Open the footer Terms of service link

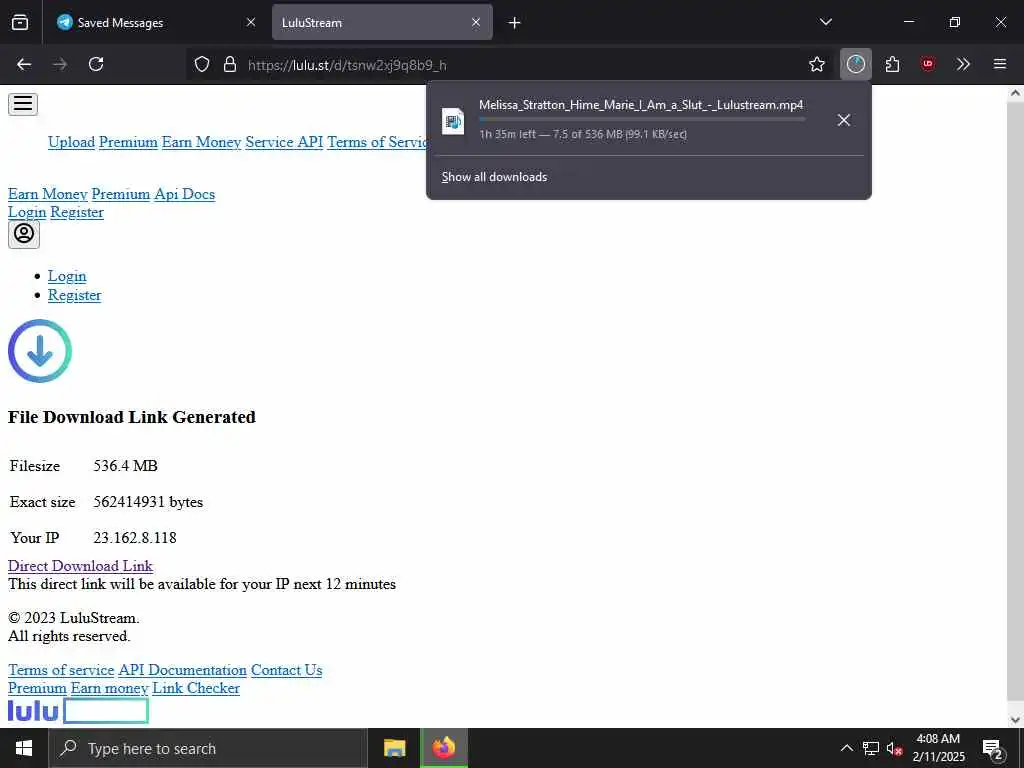tap(61, 670)
